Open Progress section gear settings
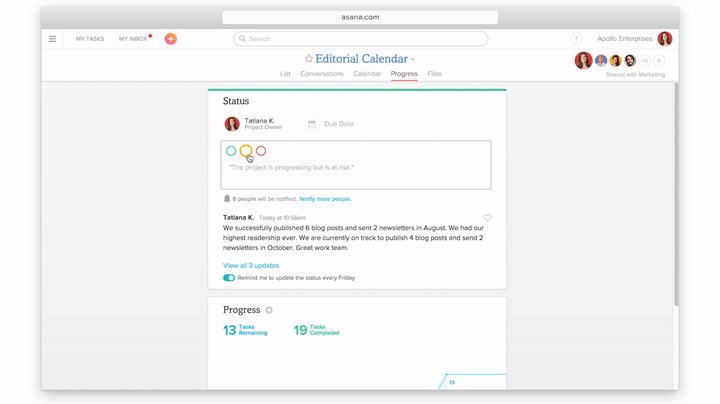The width and height of the screenshot is (720, 404). coord(269,310)
